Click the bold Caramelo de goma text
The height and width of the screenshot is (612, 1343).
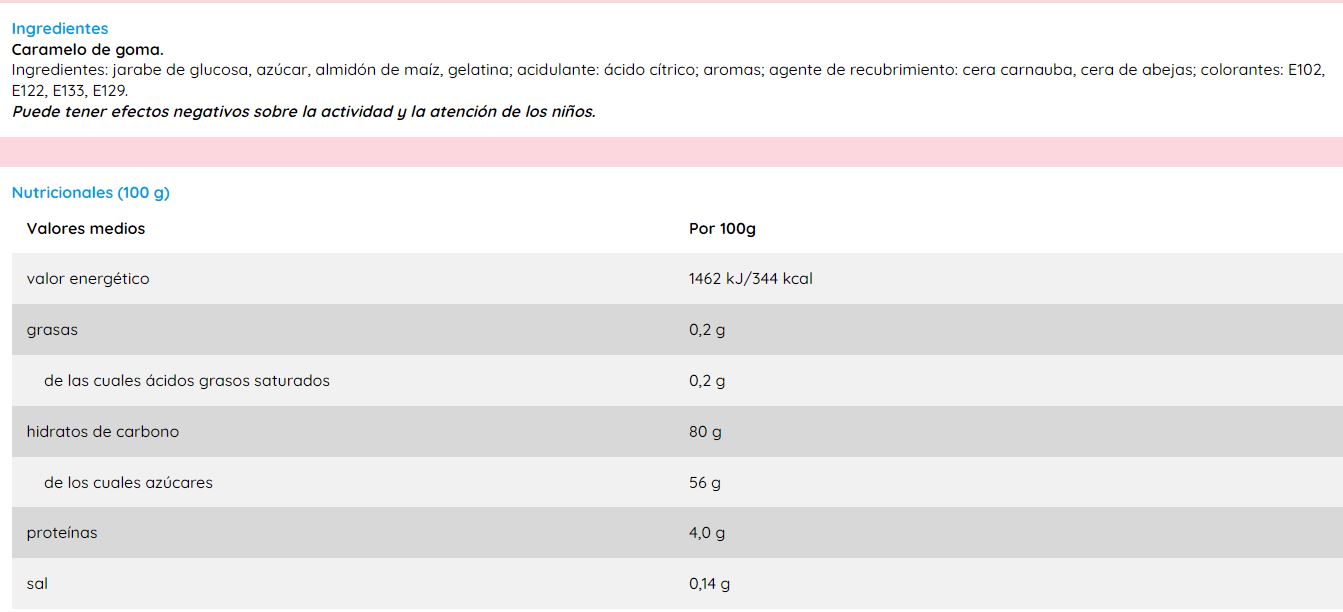[87, 49]
